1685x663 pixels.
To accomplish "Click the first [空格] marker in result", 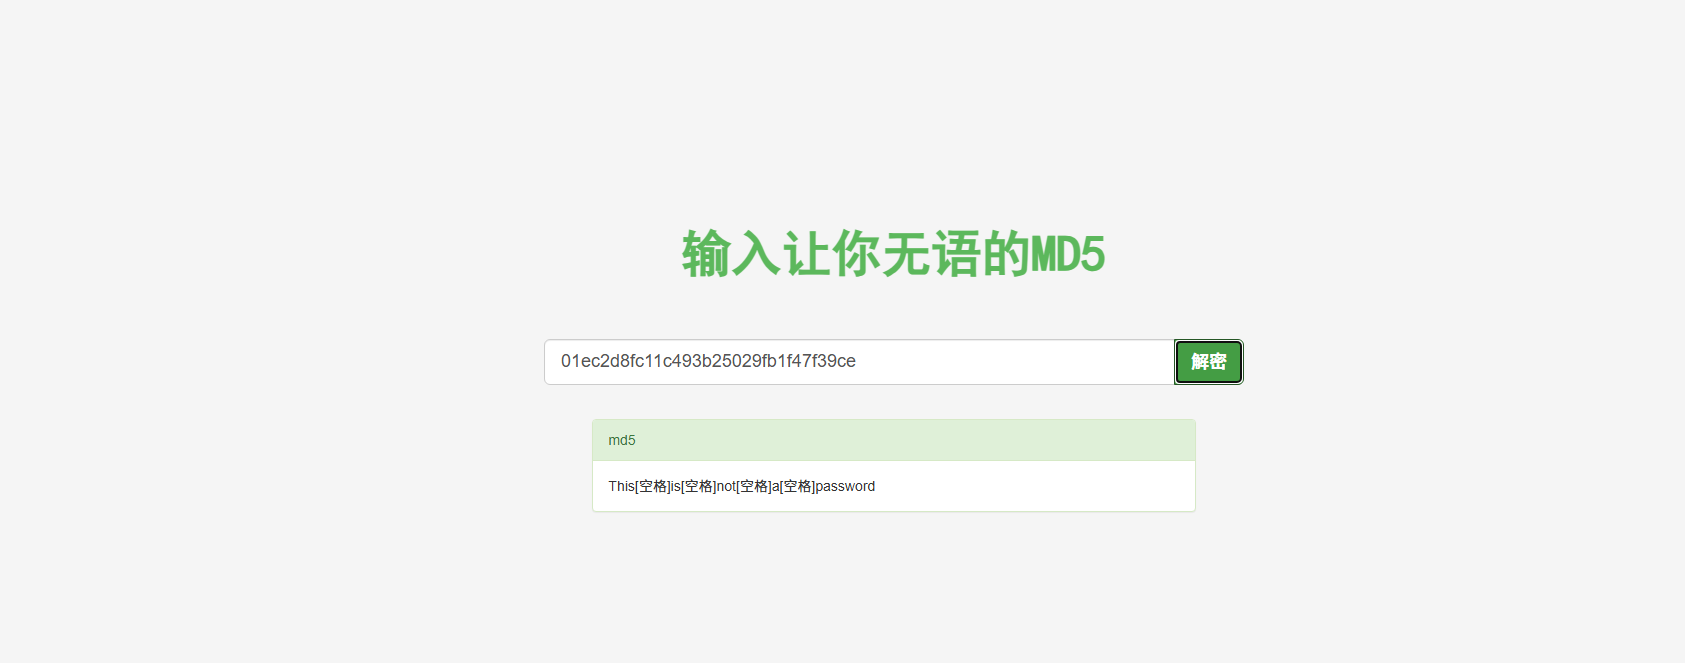I will pyautogui.click(x=653, y=486).
